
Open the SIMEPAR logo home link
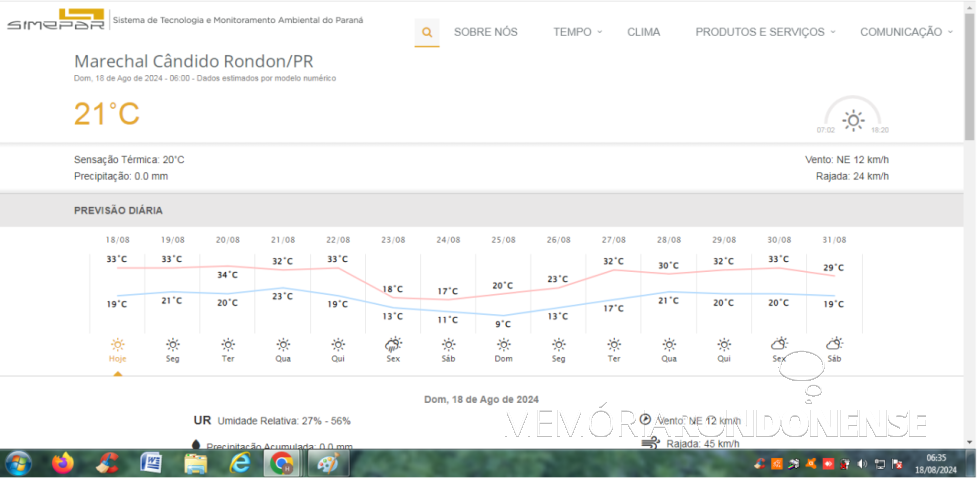pyautogui.click(x=55, y=20)
